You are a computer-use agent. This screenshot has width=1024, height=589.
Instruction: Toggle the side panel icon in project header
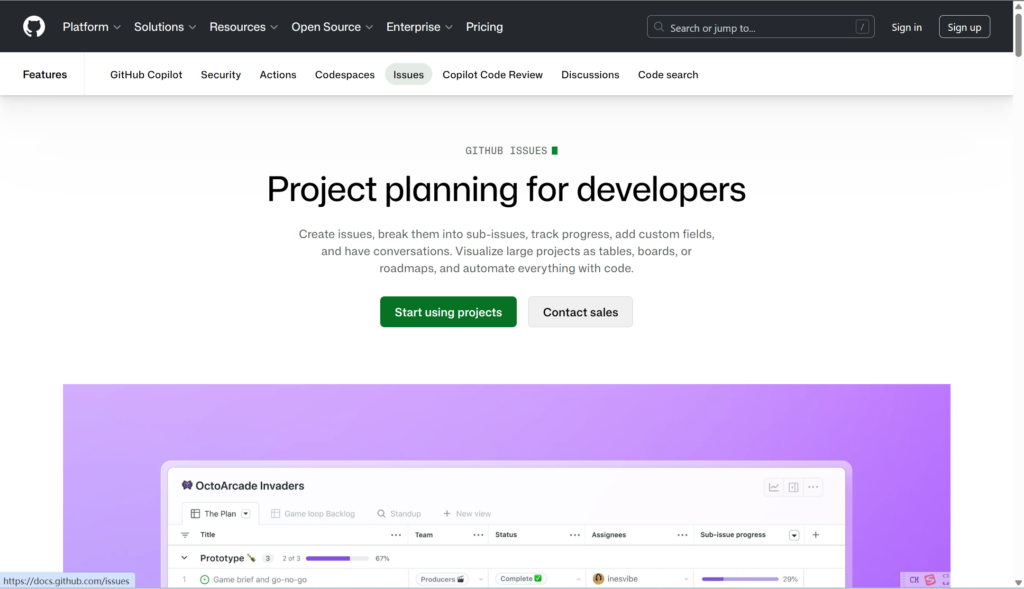793,487
